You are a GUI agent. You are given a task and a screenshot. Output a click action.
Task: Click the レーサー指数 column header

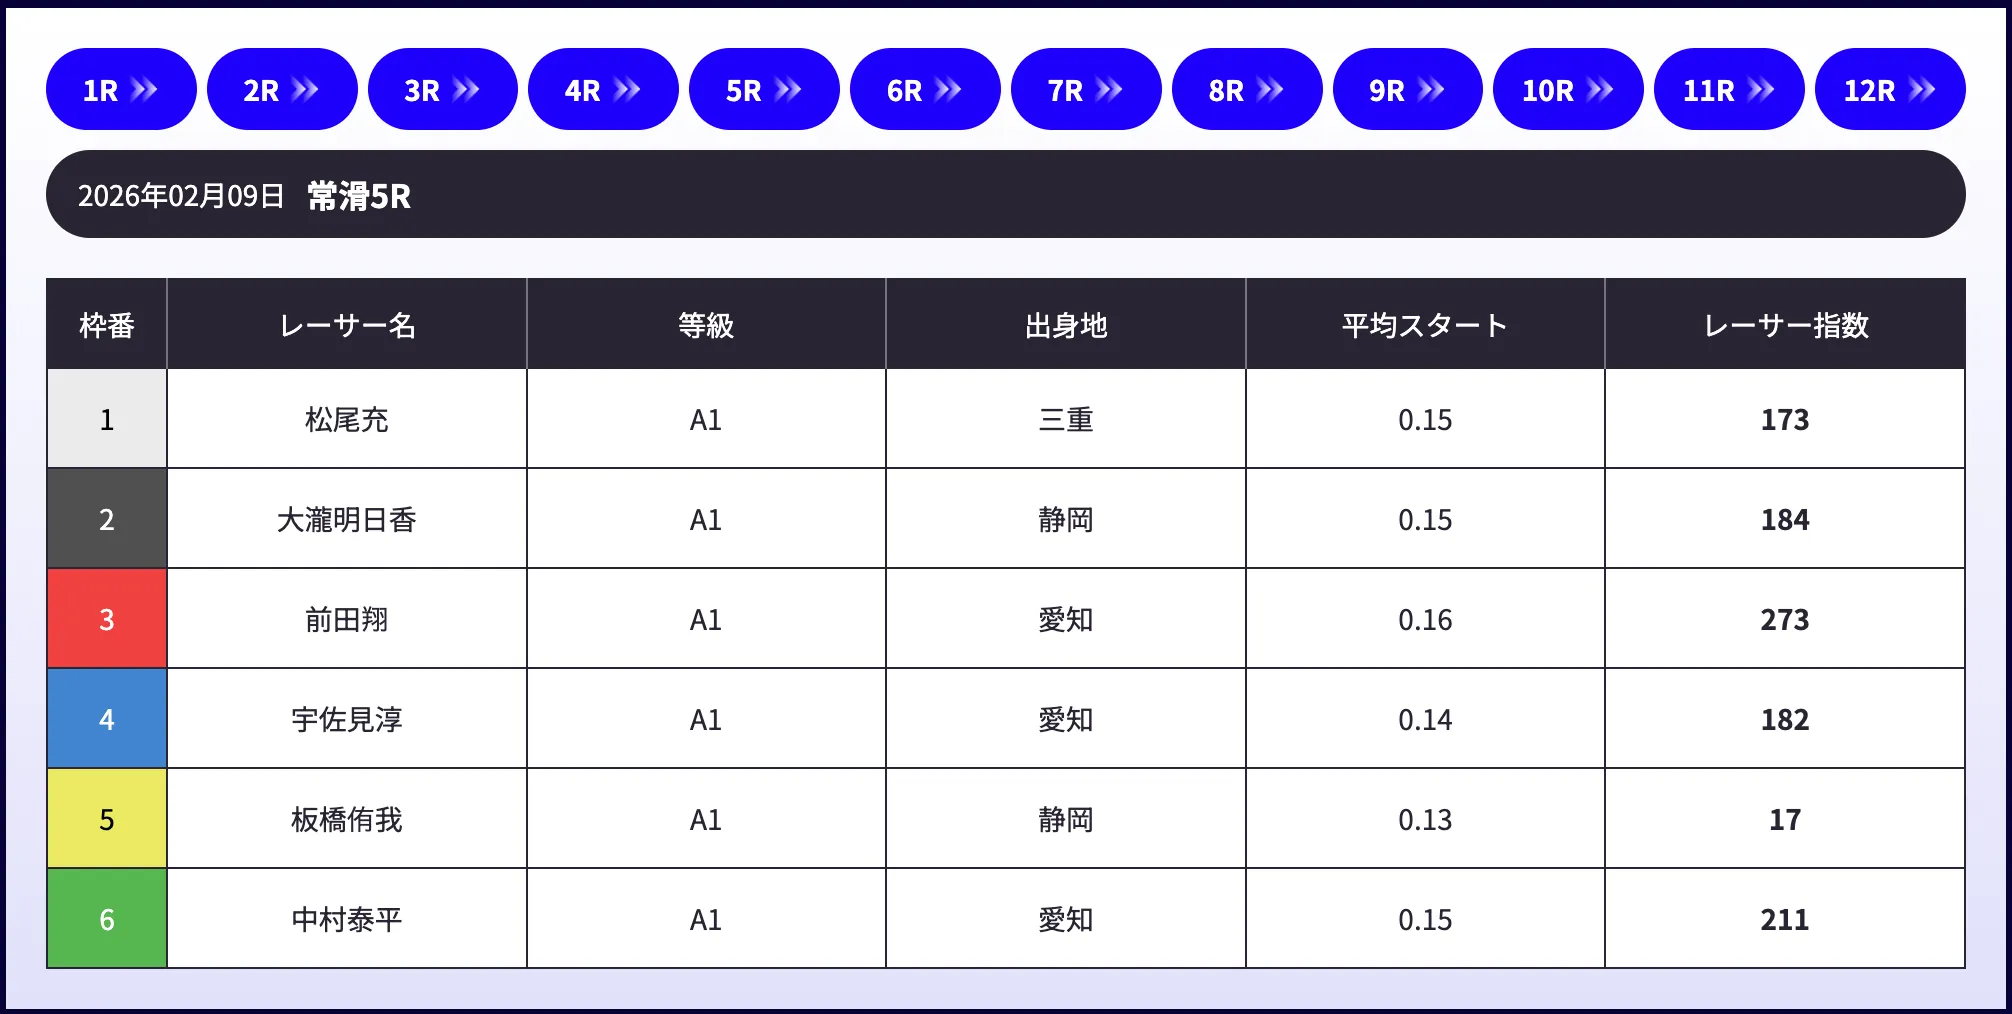point(1785,325)
